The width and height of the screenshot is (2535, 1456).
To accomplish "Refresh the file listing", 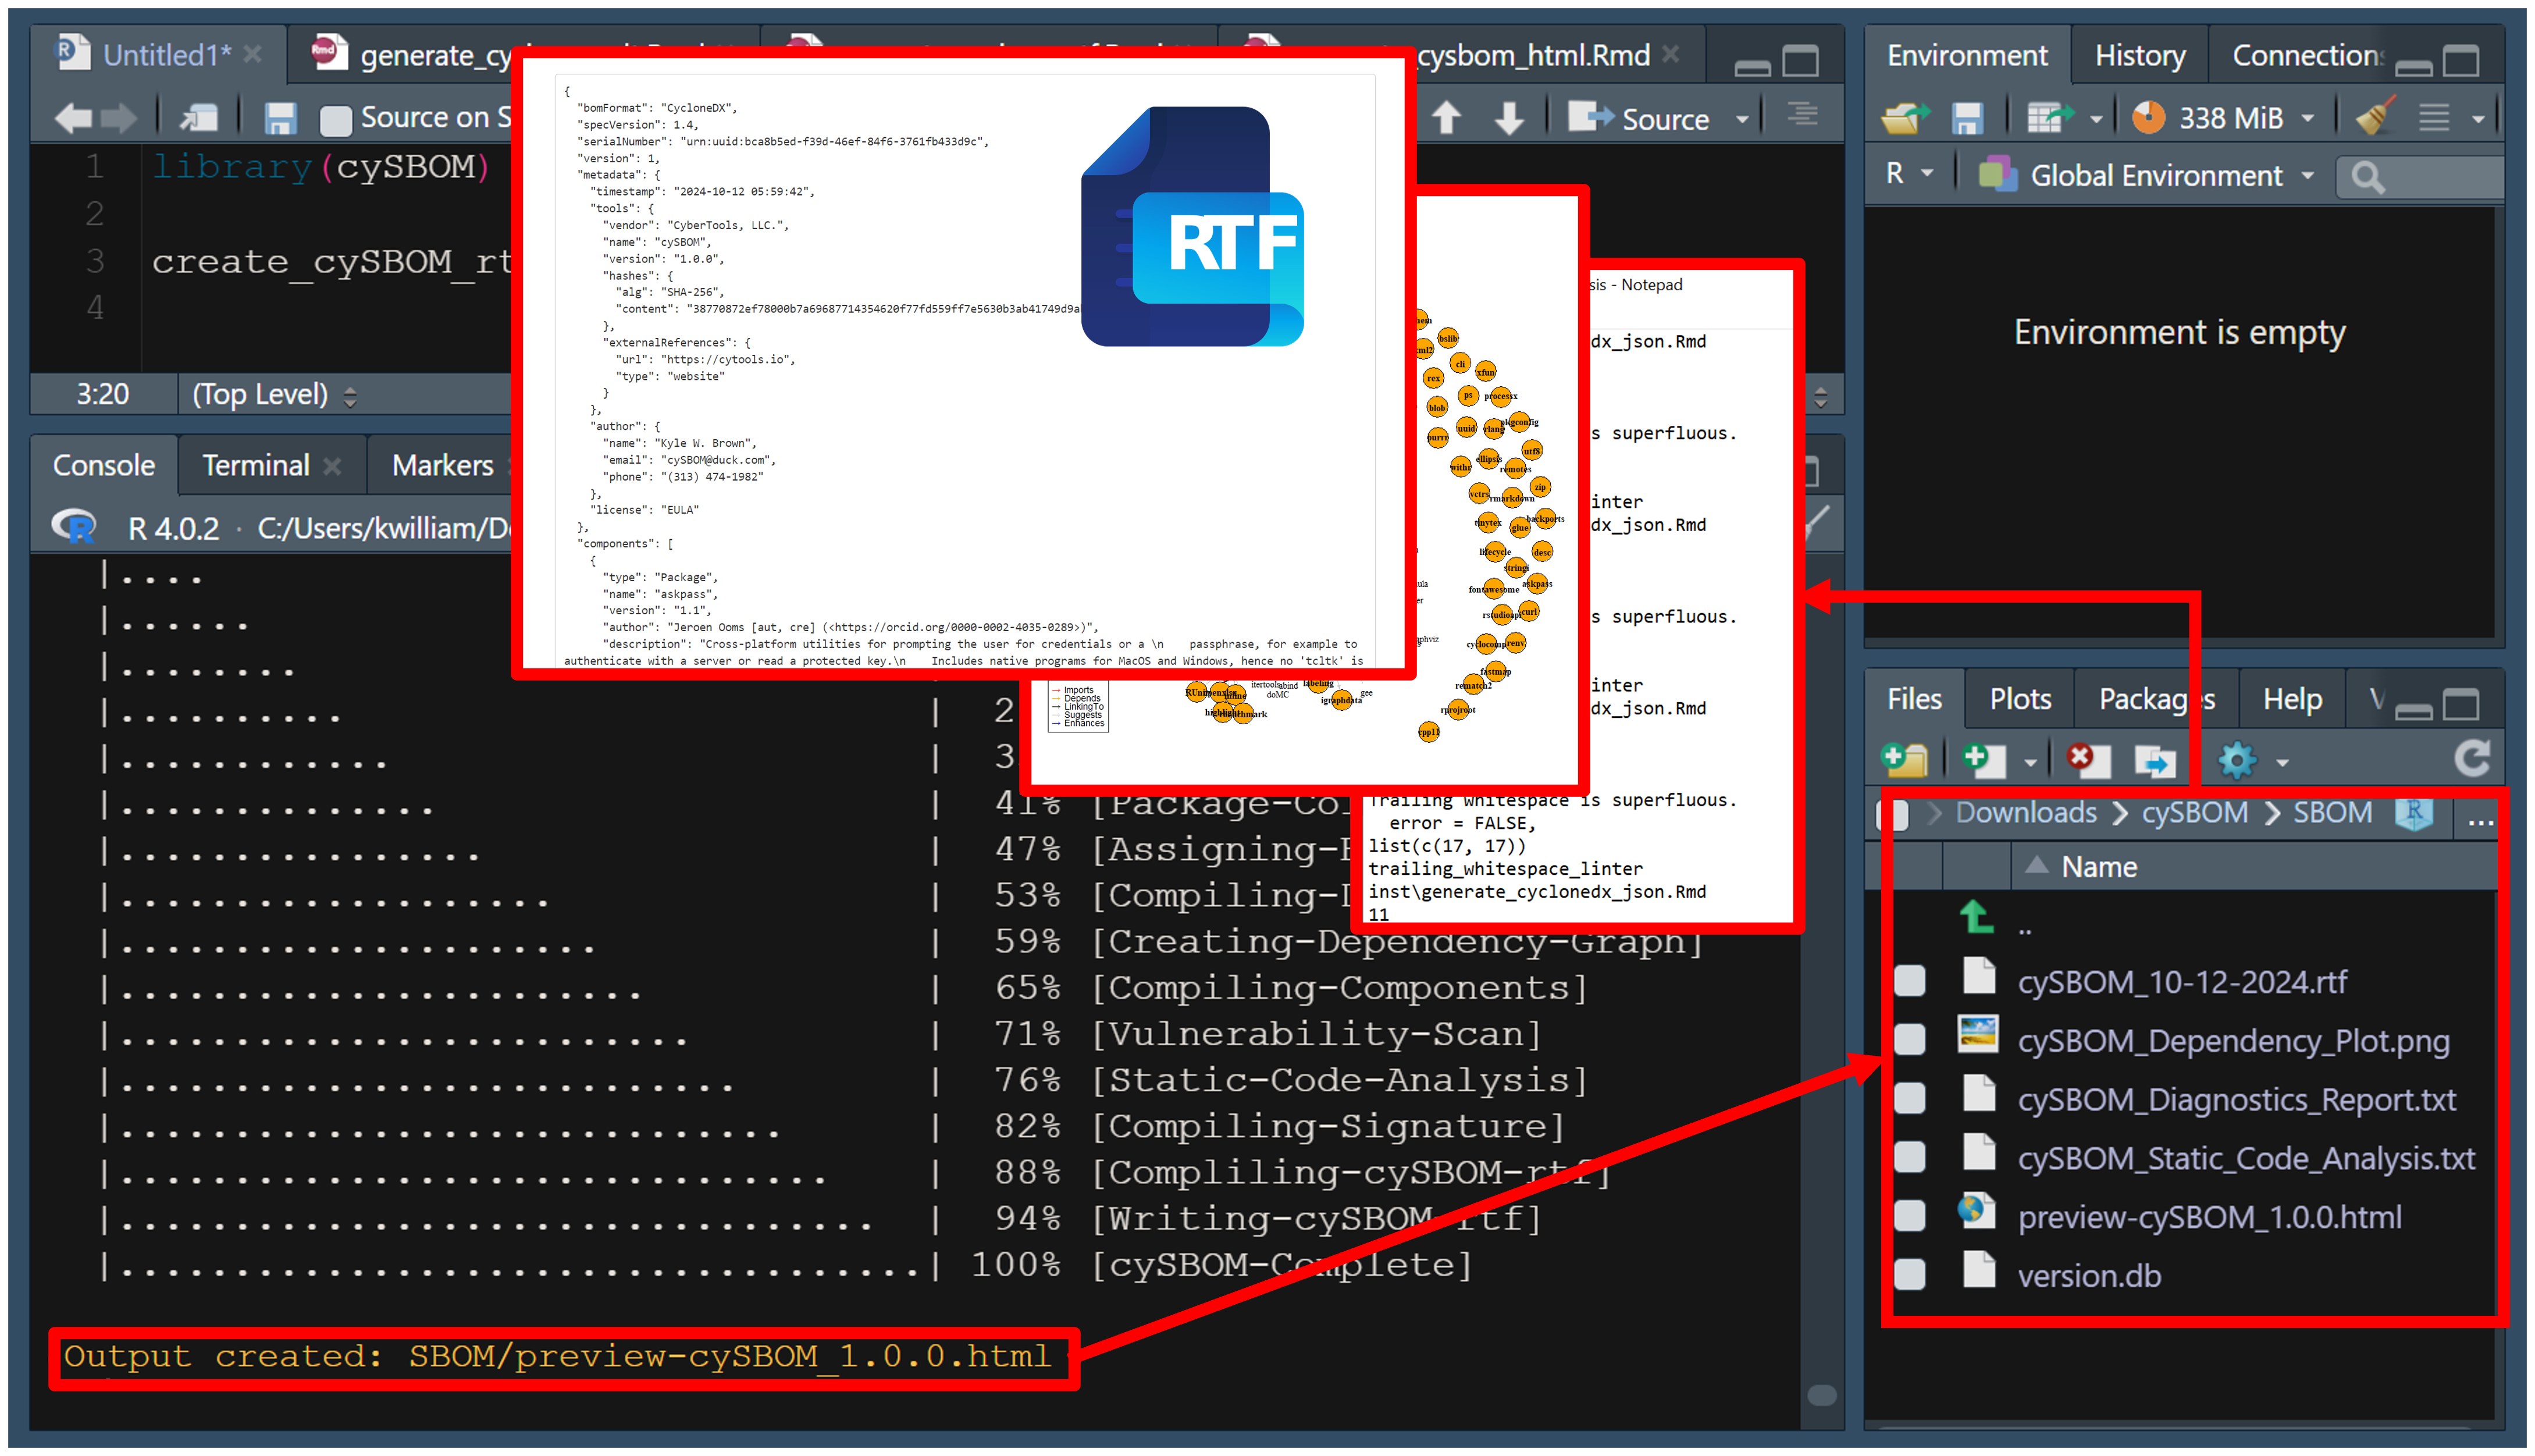I will coord(2472,759).
